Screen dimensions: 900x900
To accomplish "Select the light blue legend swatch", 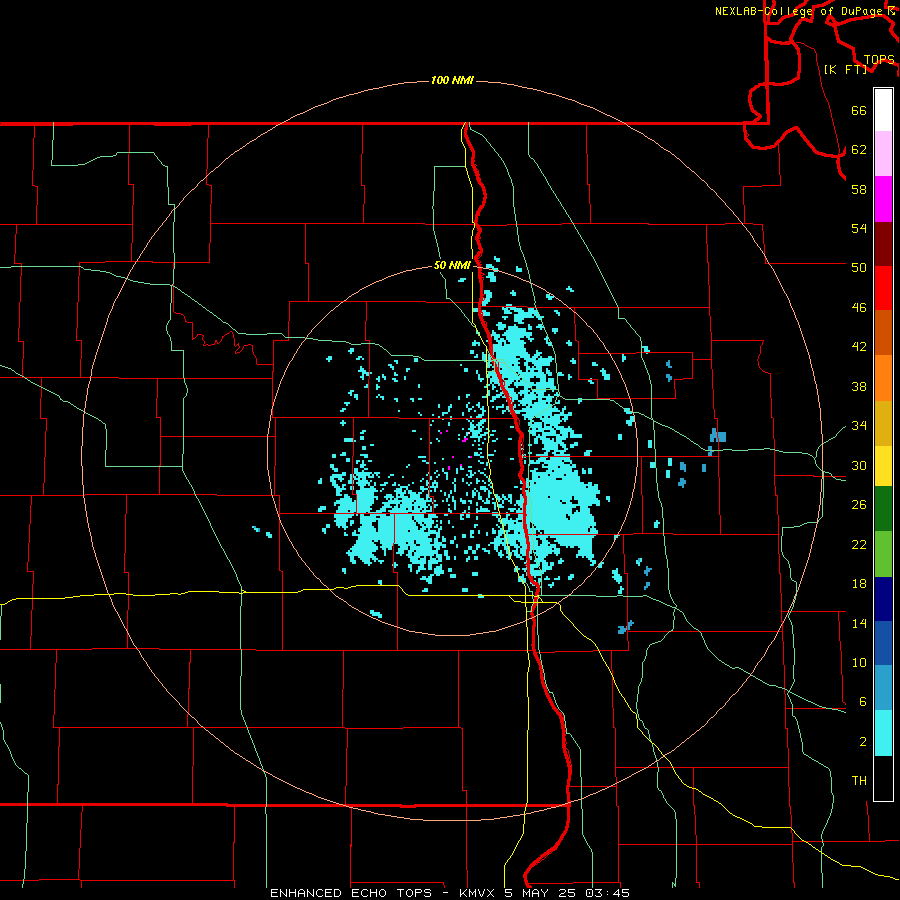I will tap(883, 687).
